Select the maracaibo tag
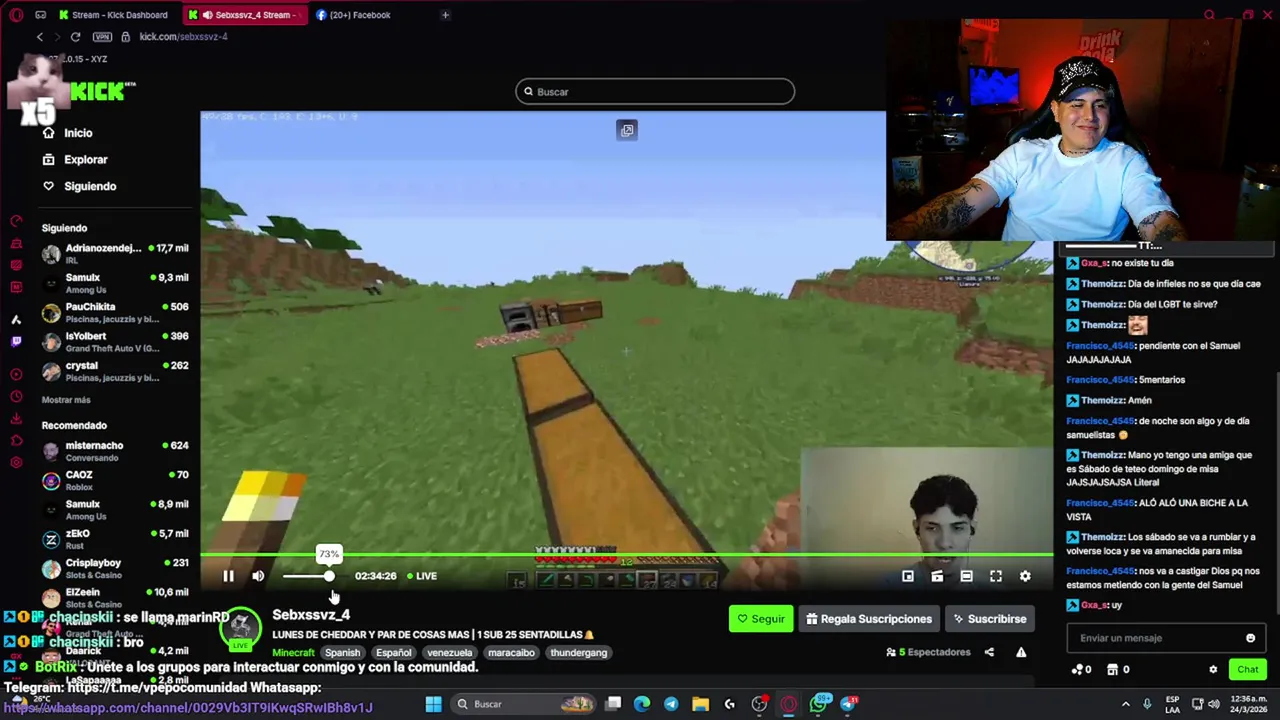 click(511, 653)
